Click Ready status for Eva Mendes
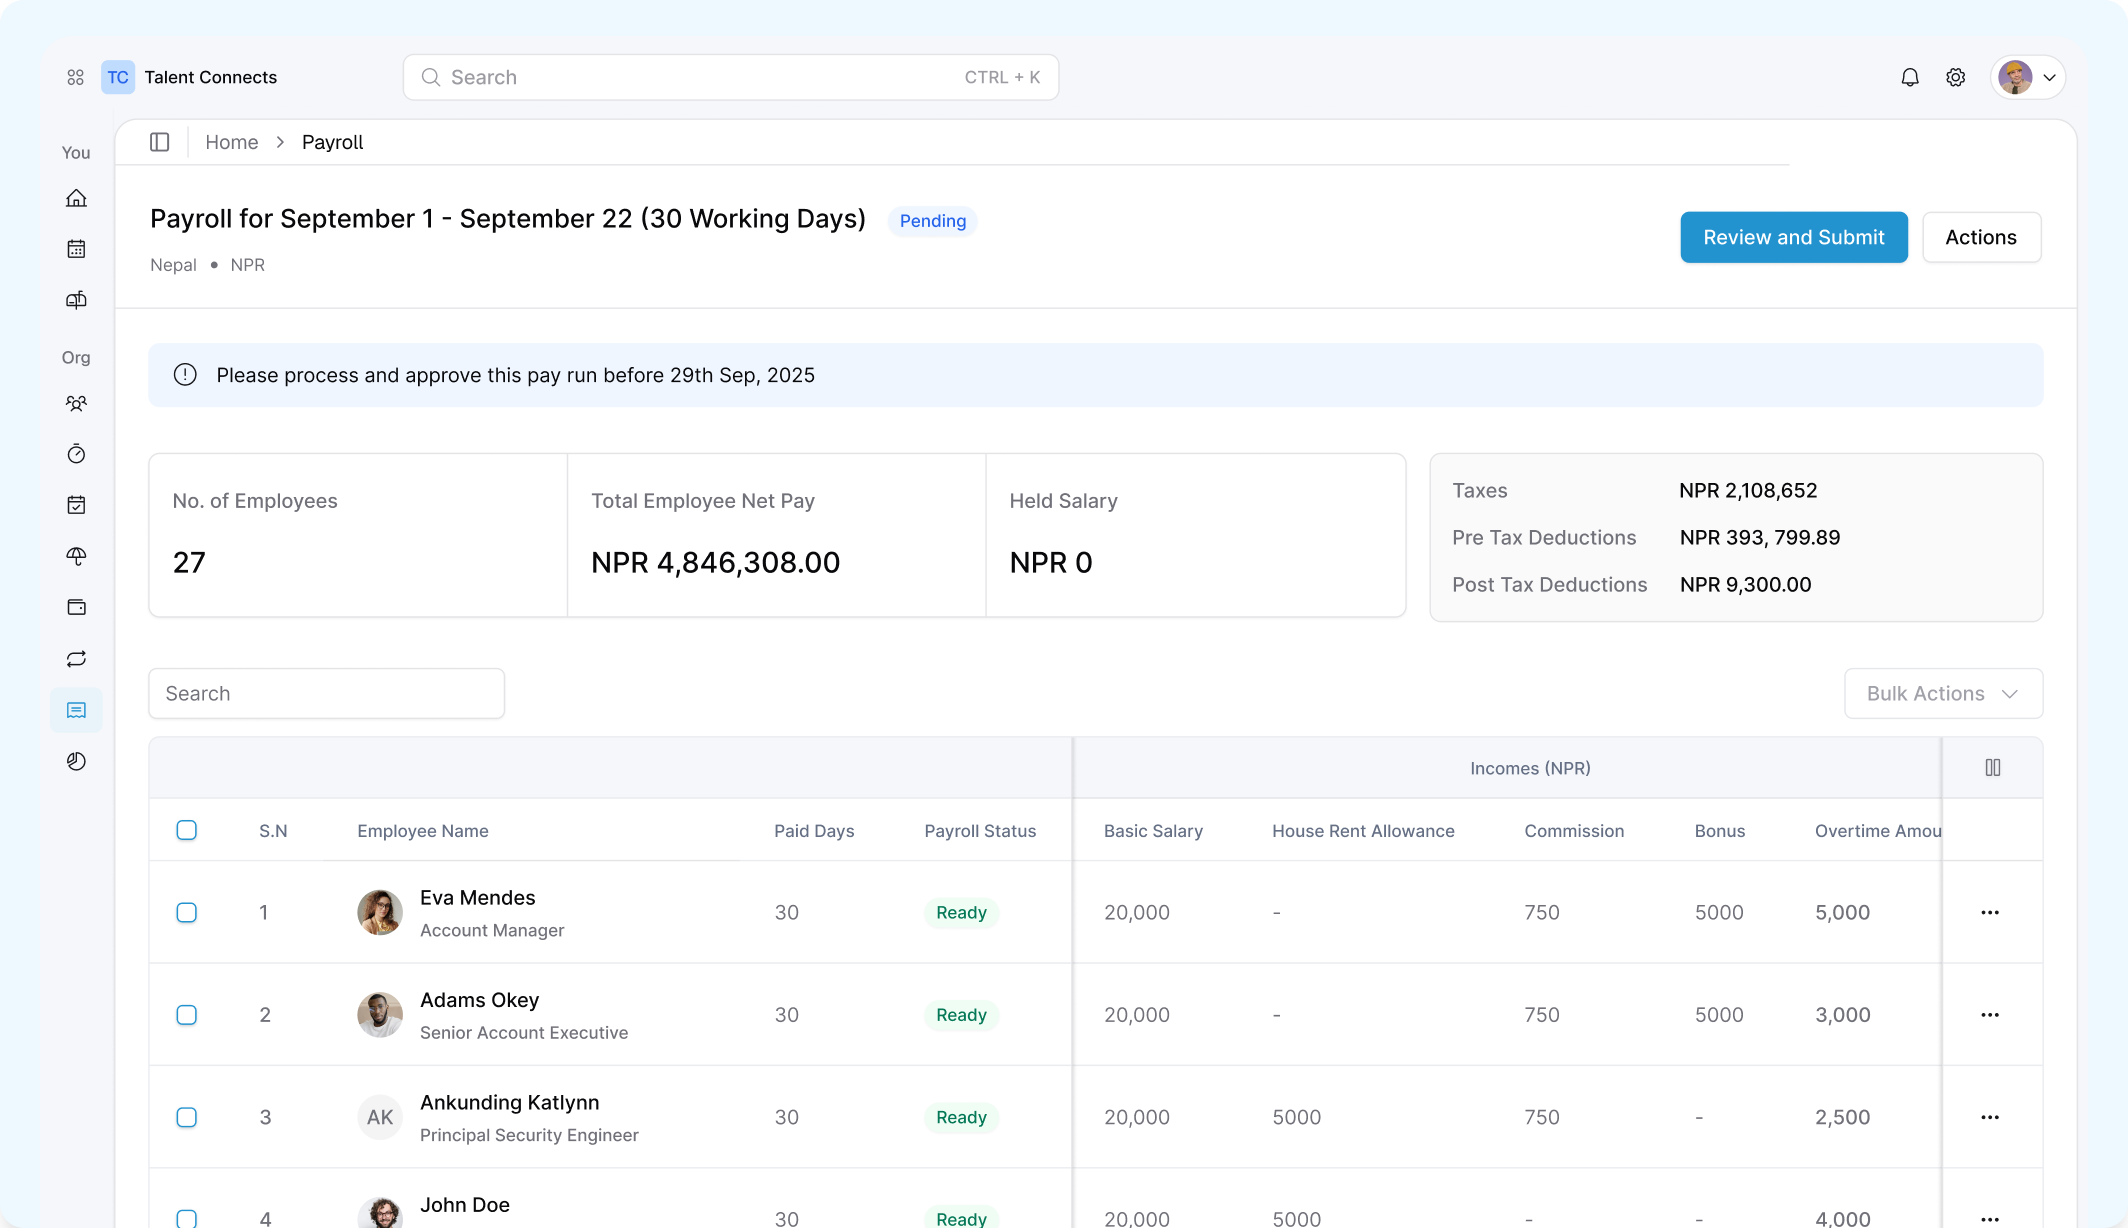 pos(961,912)
